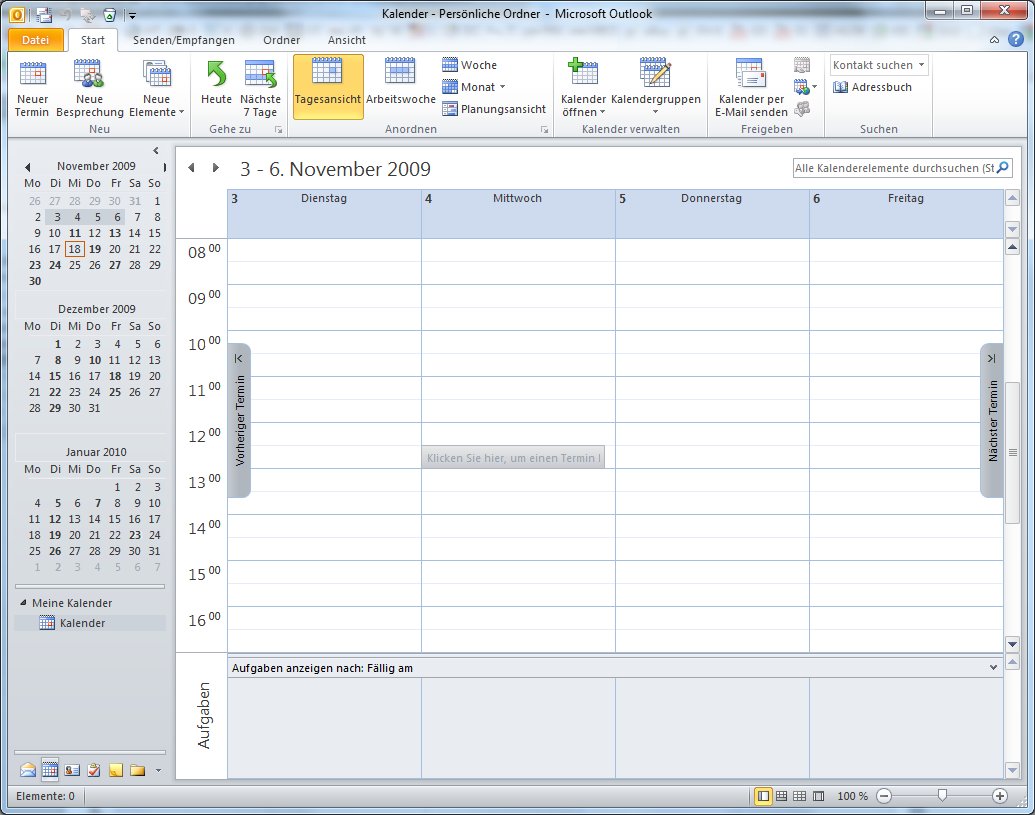Click Quick Access toolbar customize arrow

pos(132,15)
